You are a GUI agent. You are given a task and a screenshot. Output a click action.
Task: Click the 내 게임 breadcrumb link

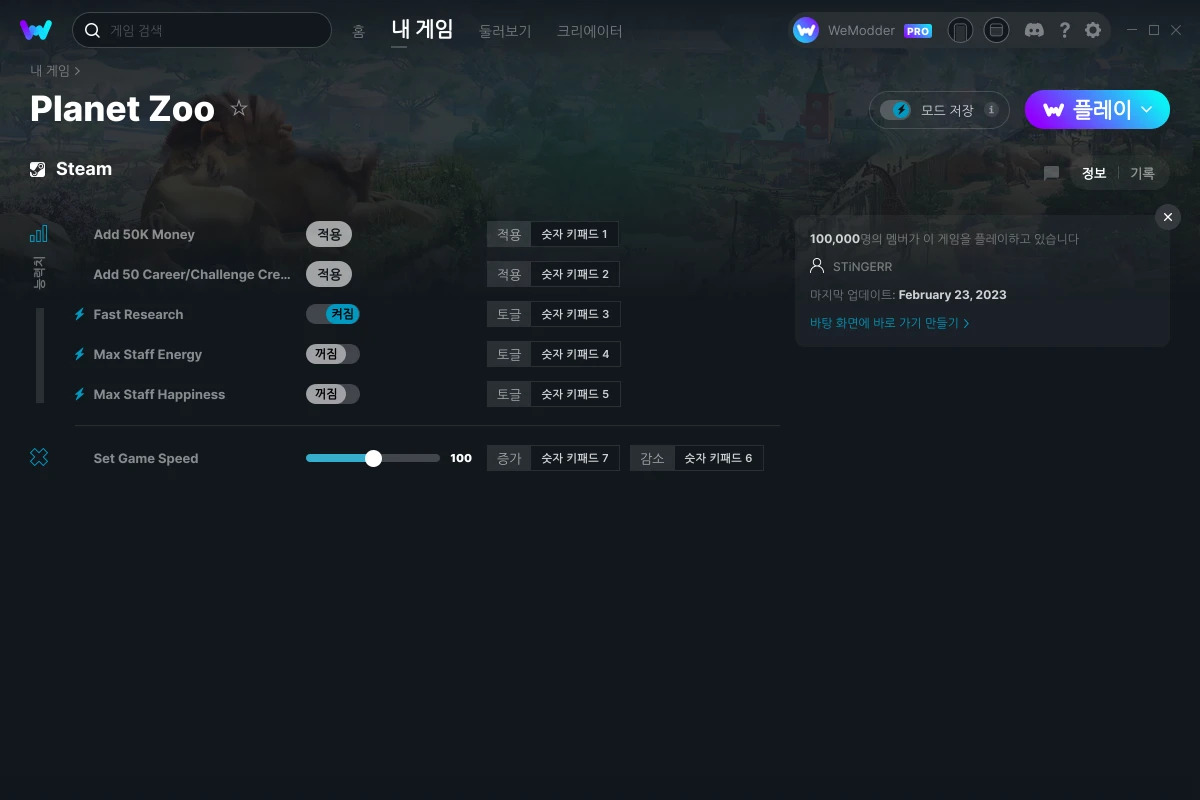pyautogui.click(x=50, y=71)
